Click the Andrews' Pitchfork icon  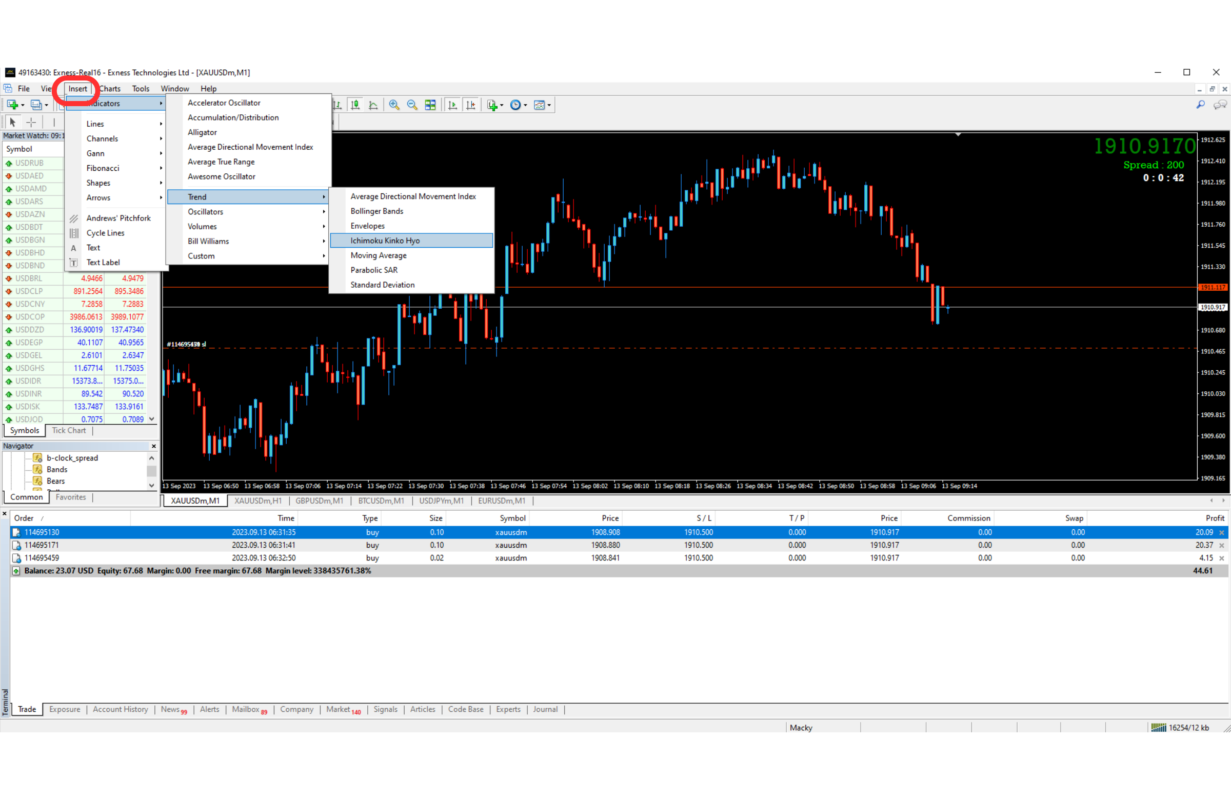pyautogui.click(x=74, y=218)
